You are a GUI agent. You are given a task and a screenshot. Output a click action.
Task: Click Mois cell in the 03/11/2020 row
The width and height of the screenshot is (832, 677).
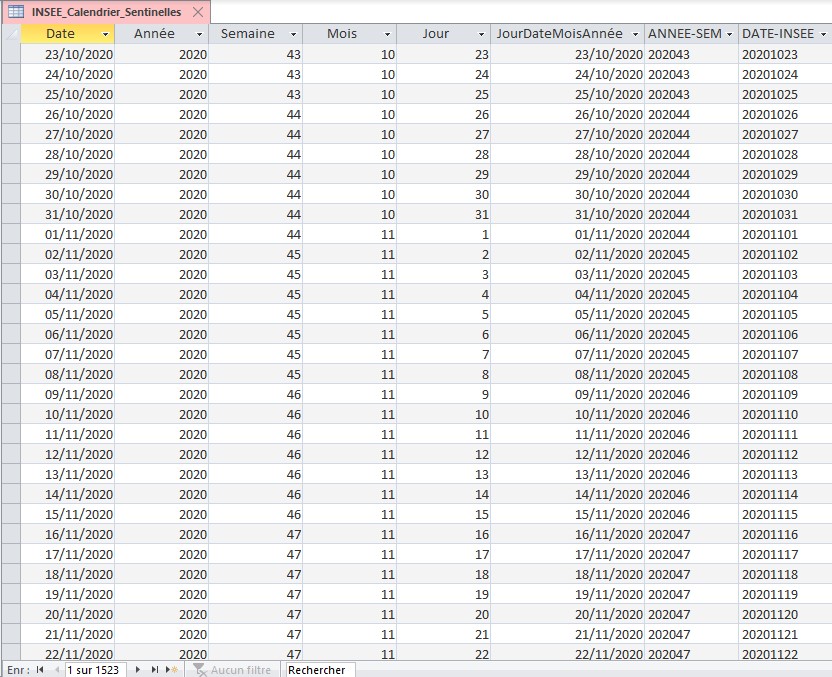pos(349,274)
